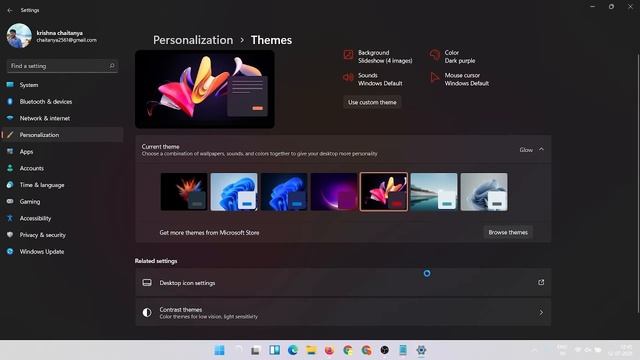The image size is (640, 360).
Task: Click the Use custom theme button
Action: 372,102
